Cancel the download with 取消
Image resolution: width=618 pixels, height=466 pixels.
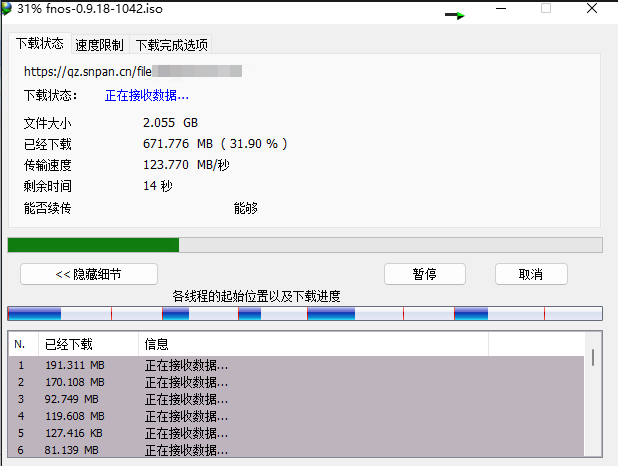pyautogui.click(x=531, y=274)
